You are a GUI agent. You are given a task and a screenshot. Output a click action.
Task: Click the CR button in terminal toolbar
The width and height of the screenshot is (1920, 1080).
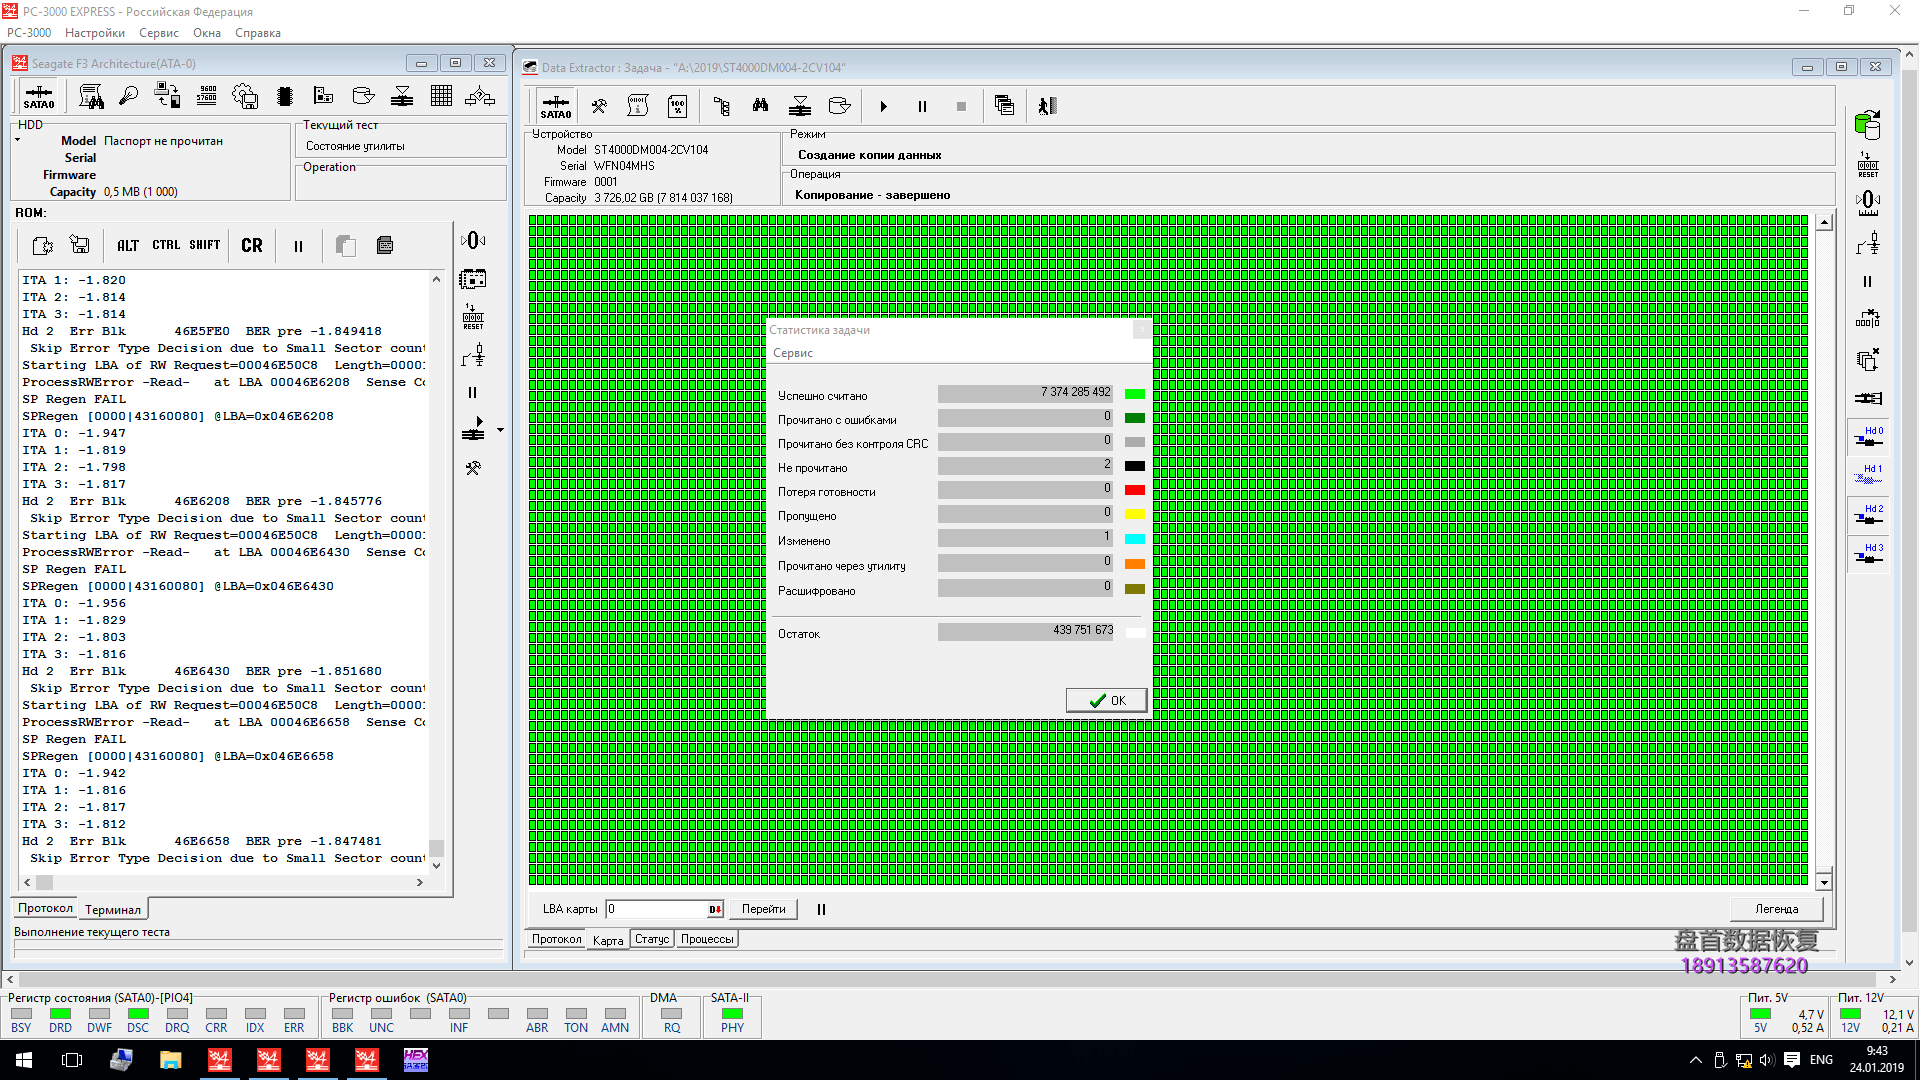[x=252, y=245]
